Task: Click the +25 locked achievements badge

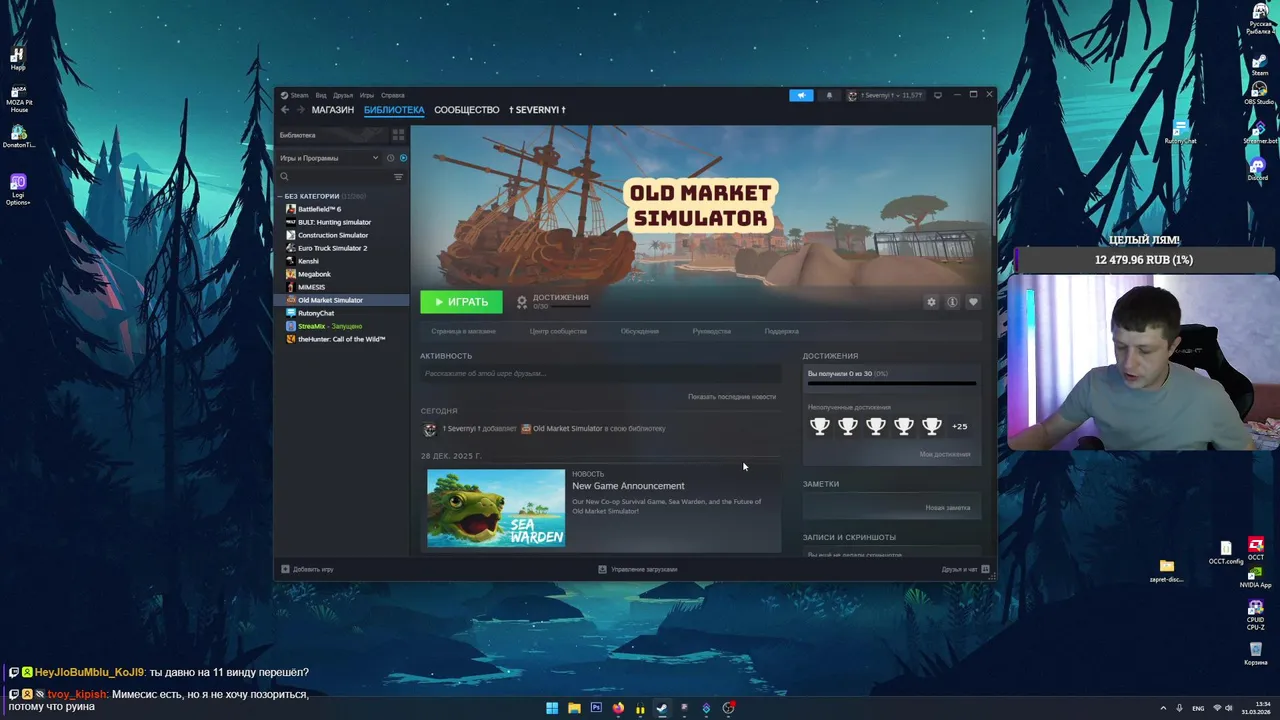Action: (x=960, y=426)
